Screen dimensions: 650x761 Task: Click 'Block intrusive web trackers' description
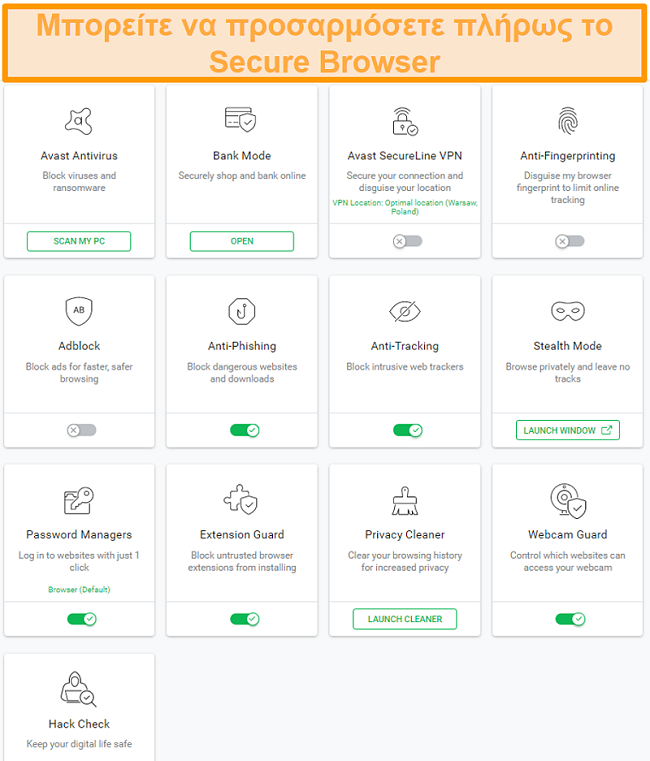405,367
